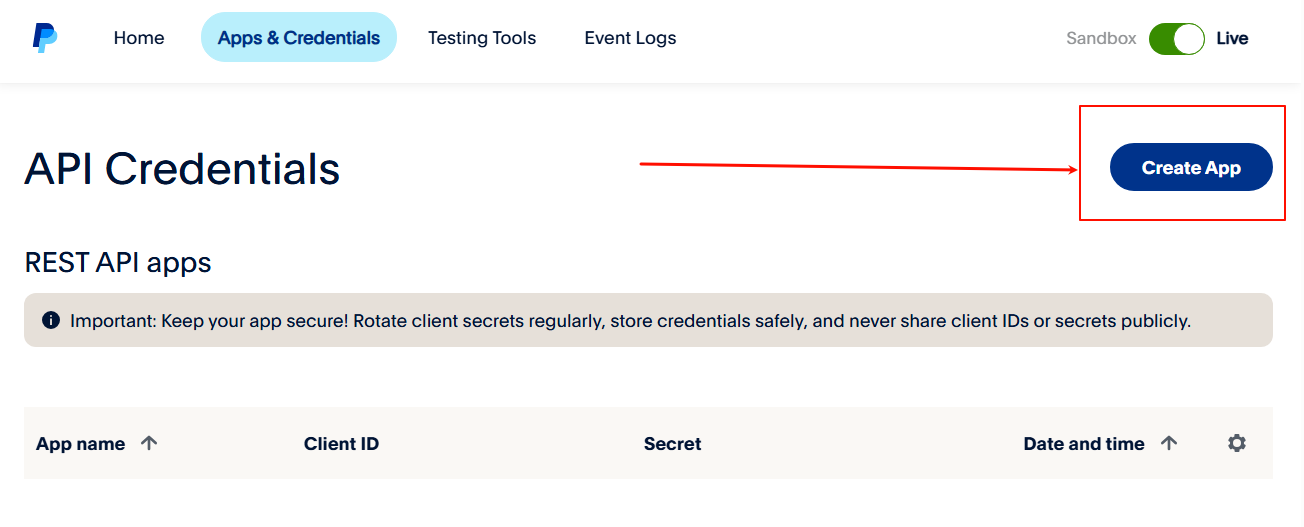Select the Sandbox environment label
1304x527 pixels.
pos(1101,39)
